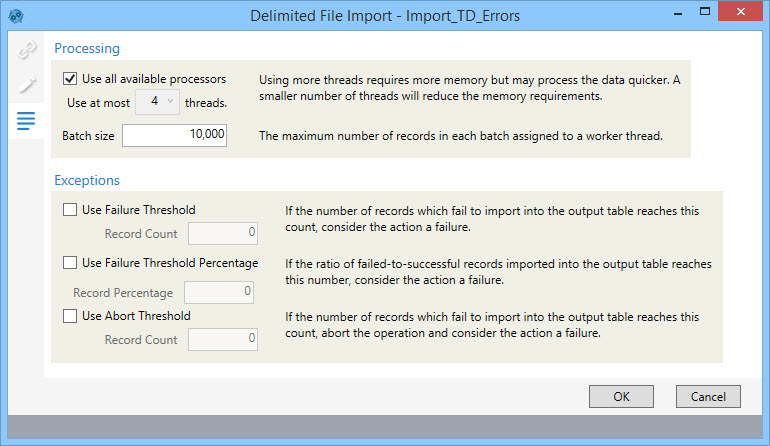
Task: Click the Batch size input field
Action: click(174, 135)
